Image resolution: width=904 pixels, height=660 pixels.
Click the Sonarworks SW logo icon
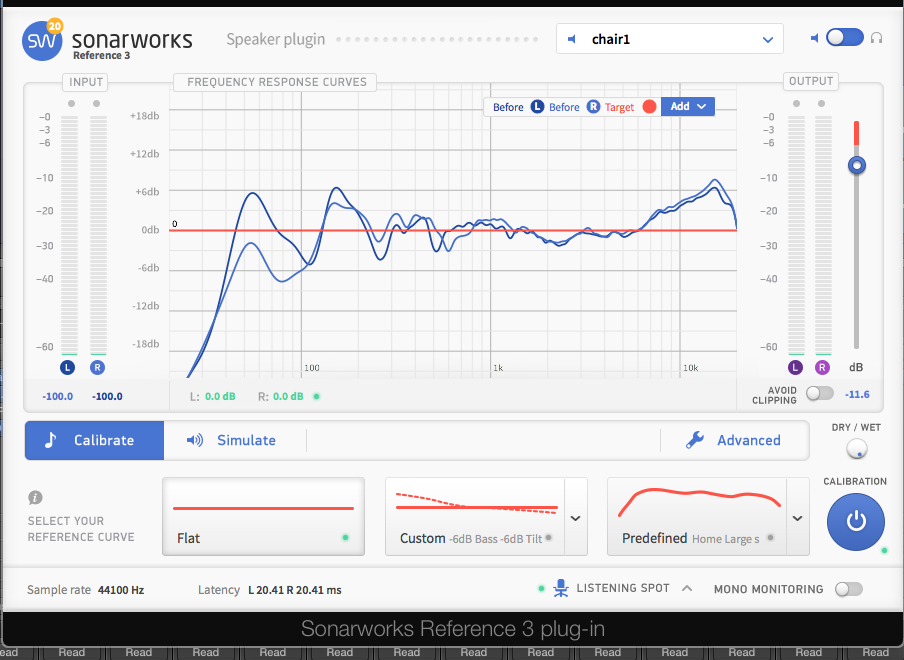click(42, 40)
